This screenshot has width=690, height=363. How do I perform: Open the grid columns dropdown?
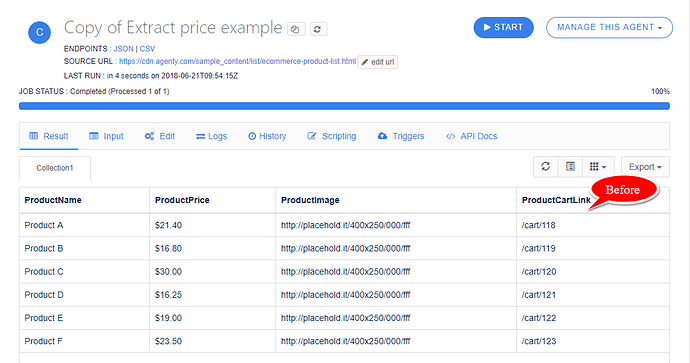click(598, 166)
